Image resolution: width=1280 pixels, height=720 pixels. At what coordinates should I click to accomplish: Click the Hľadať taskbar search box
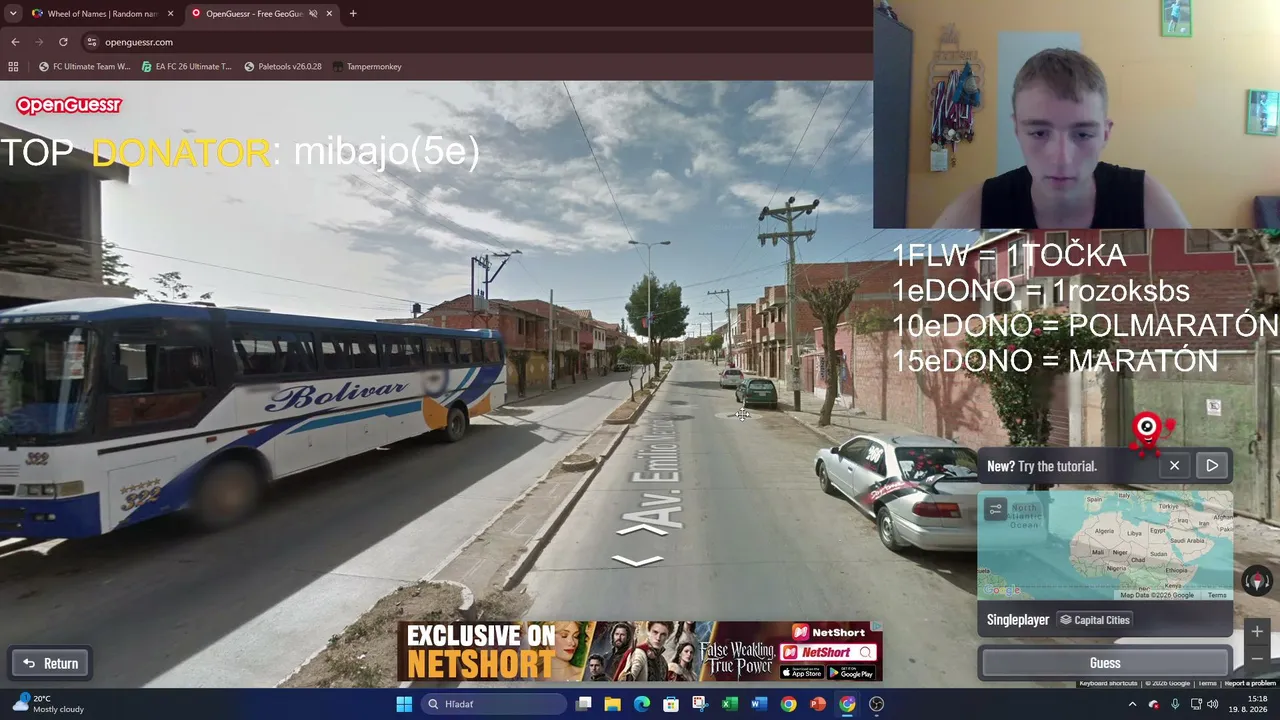point(493,704)
